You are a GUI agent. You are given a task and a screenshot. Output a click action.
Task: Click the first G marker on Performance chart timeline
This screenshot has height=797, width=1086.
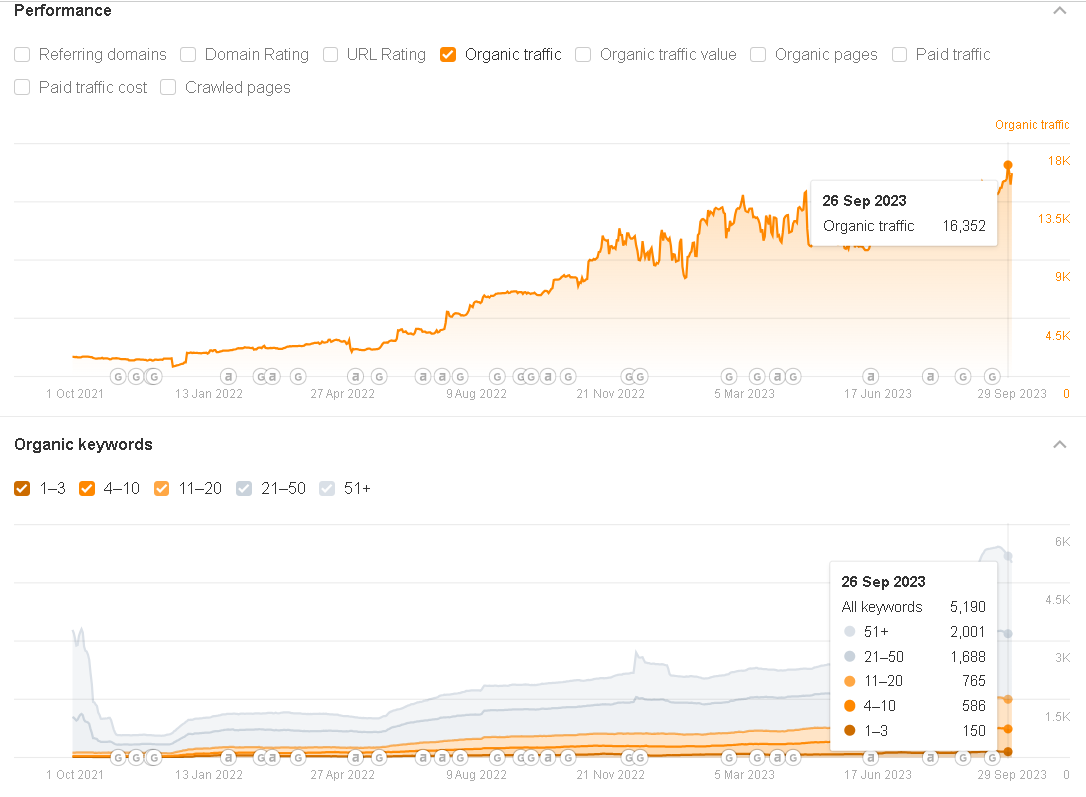(117, 377)
